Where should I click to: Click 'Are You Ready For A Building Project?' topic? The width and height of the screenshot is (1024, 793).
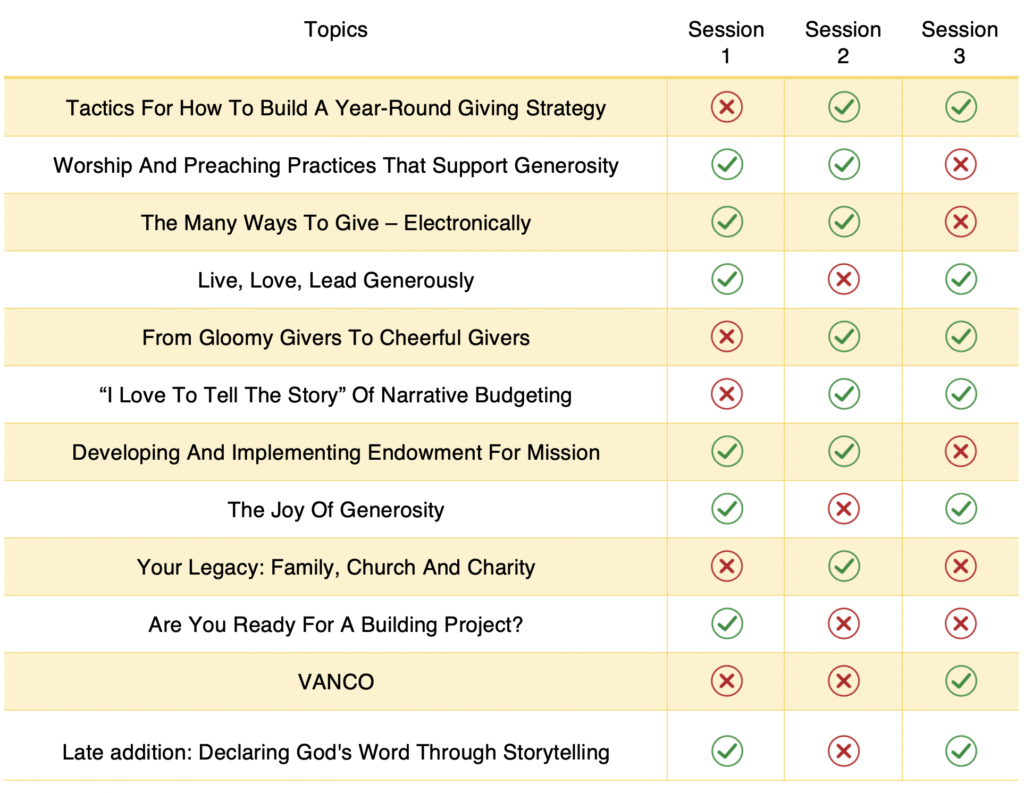click(336, 624)
